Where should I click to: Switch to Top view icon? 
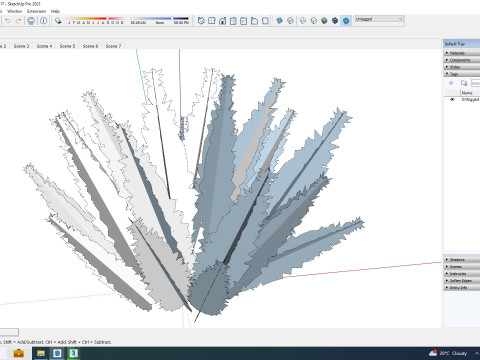click(x=212, y=21)
